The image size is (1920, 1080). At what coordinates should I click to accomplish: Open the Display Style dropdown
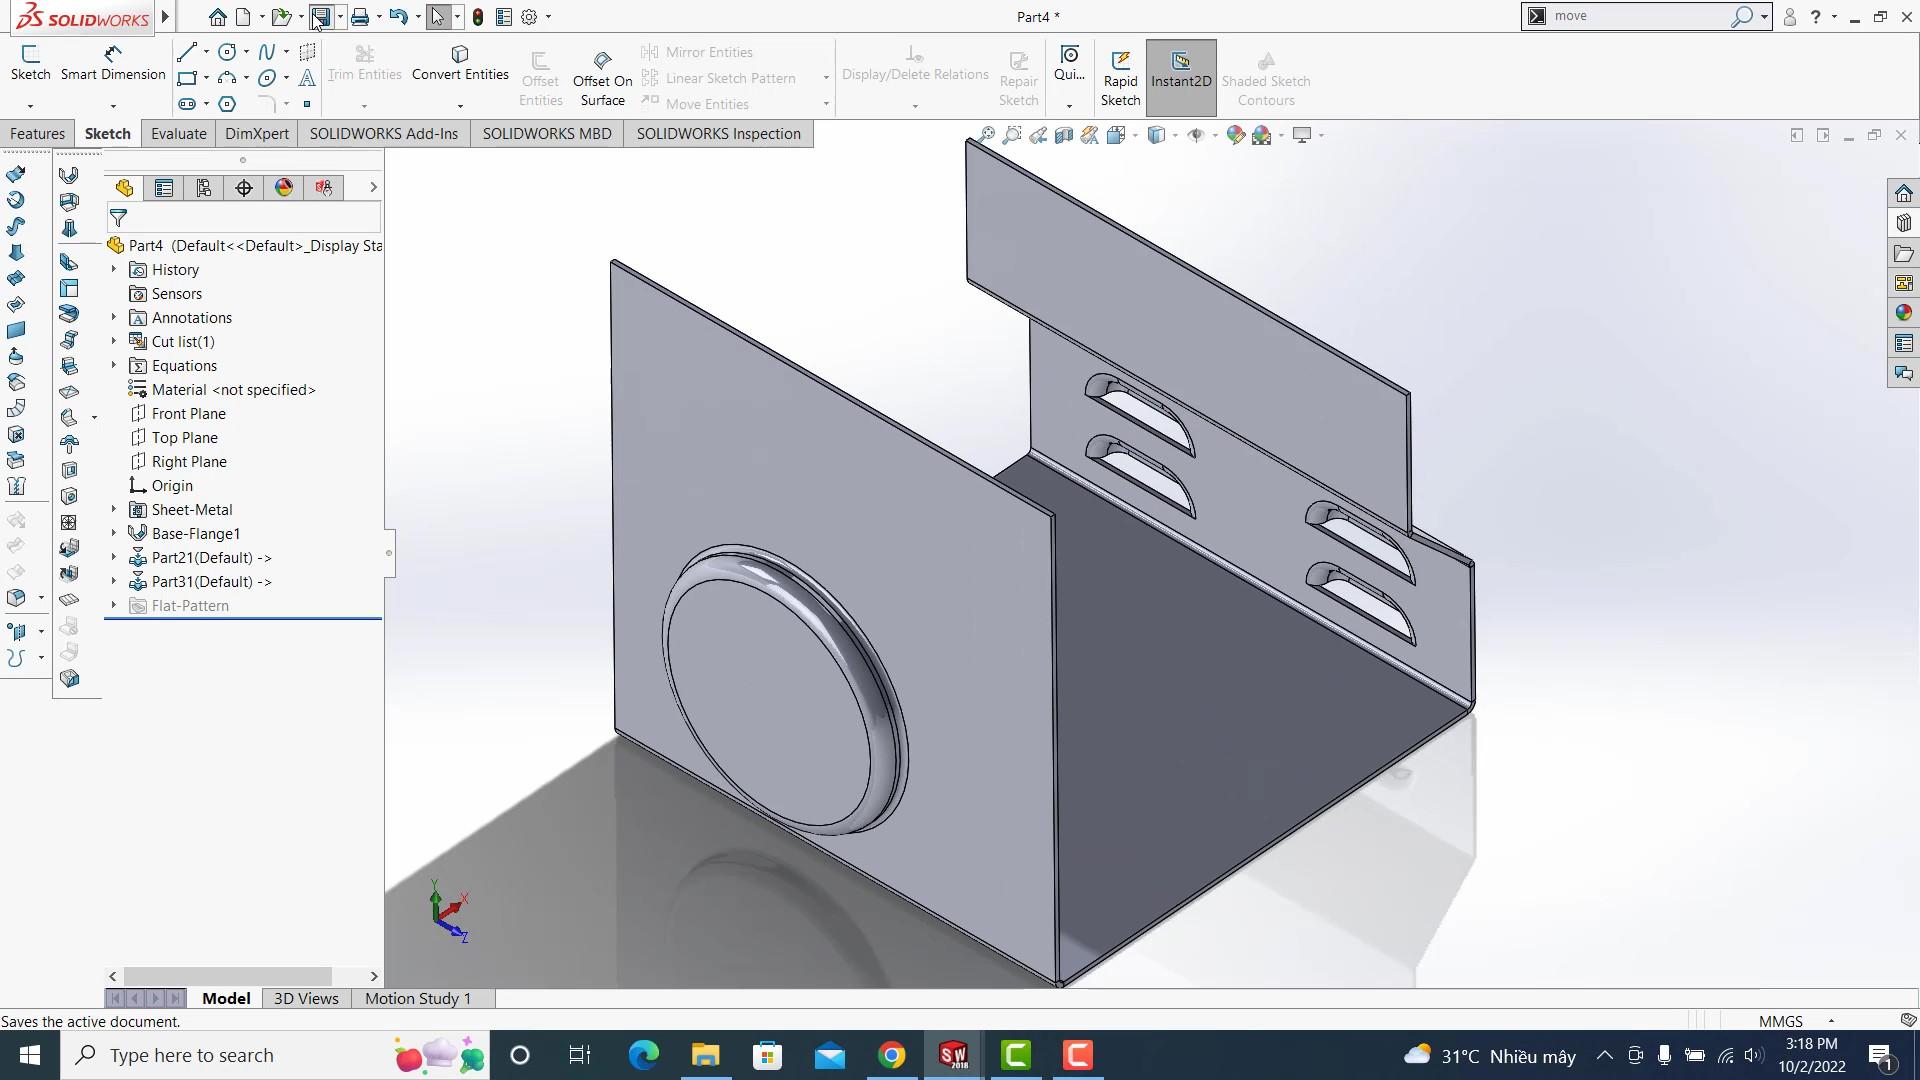click(1175, 134)
